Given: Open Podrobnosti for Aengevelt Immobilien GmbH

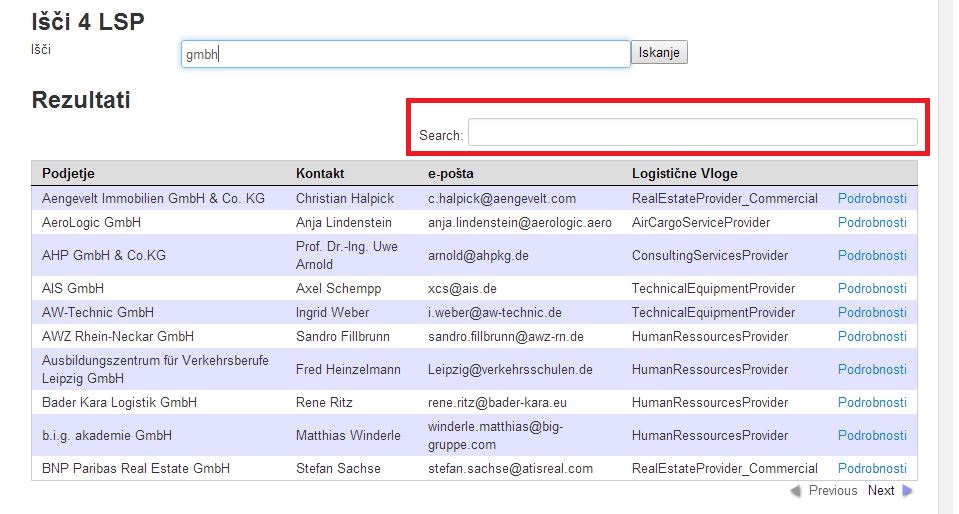Looking at the screenshot, I should pyautogui.click(x=872, y=198).
